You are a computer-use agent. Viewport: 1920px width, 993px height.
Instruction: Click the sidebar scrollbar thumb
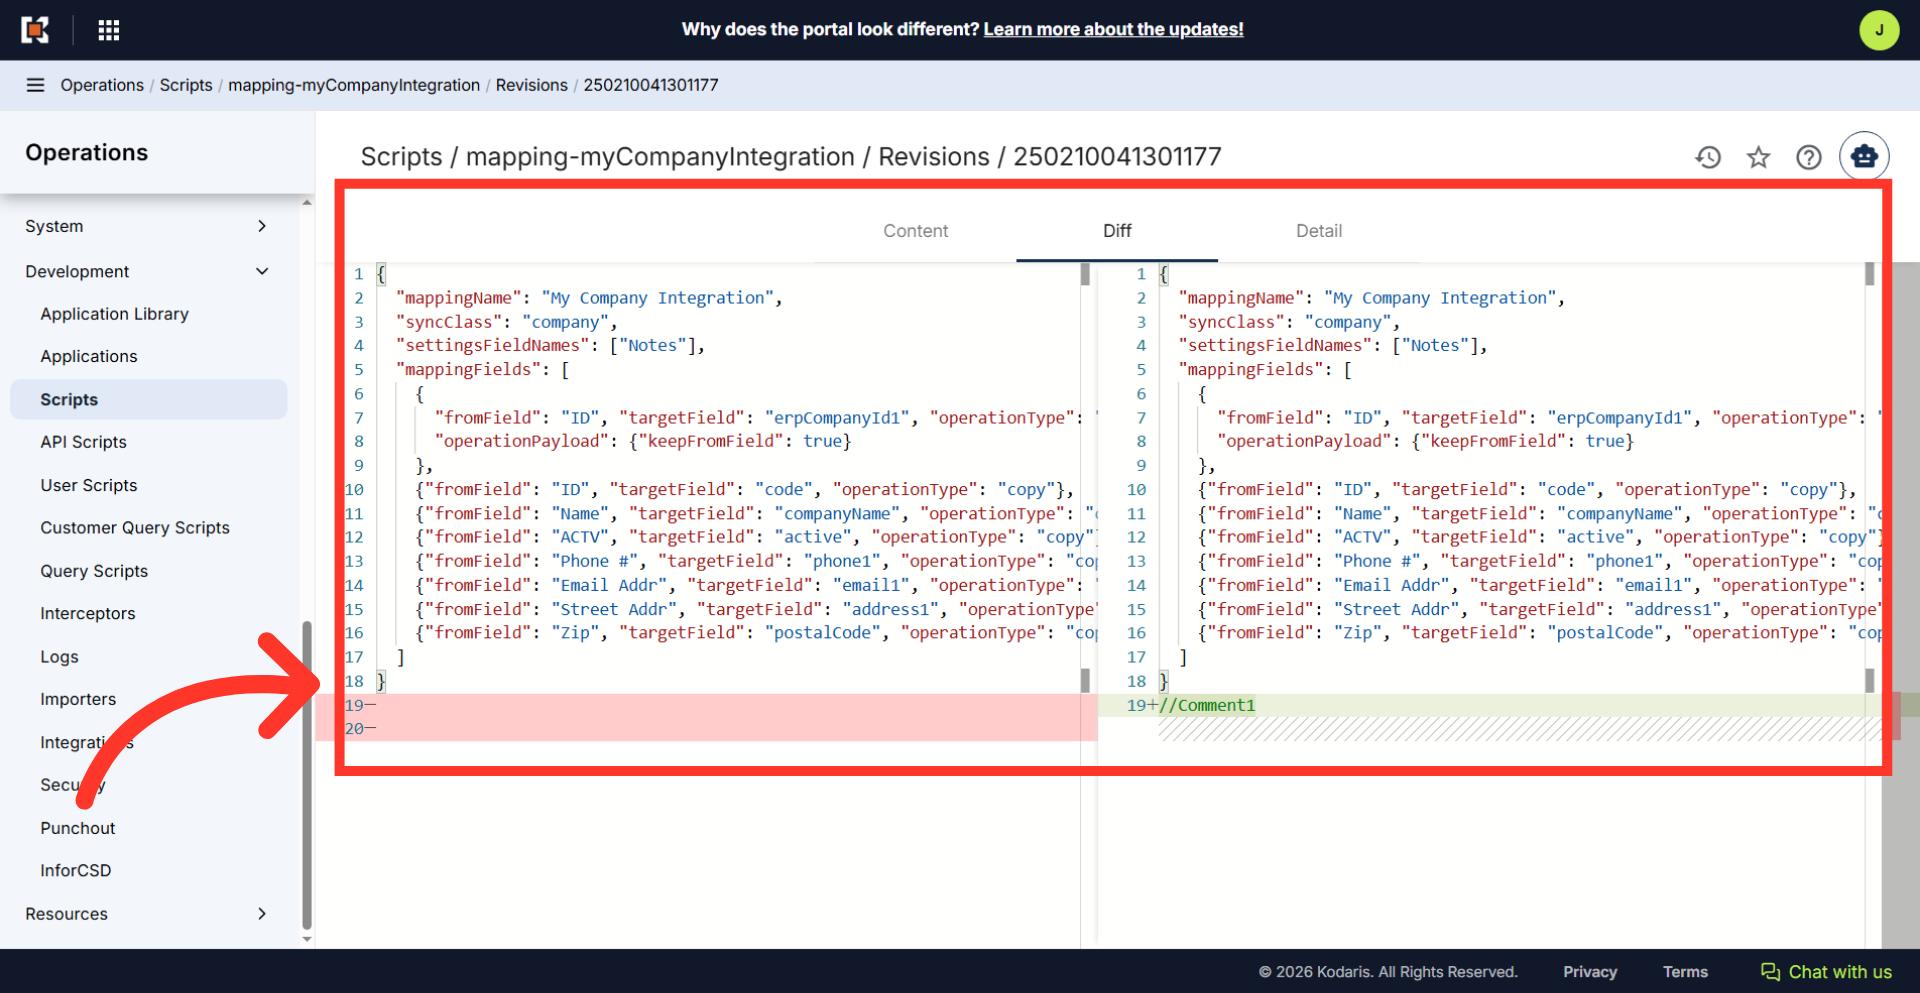click(307, 775)
